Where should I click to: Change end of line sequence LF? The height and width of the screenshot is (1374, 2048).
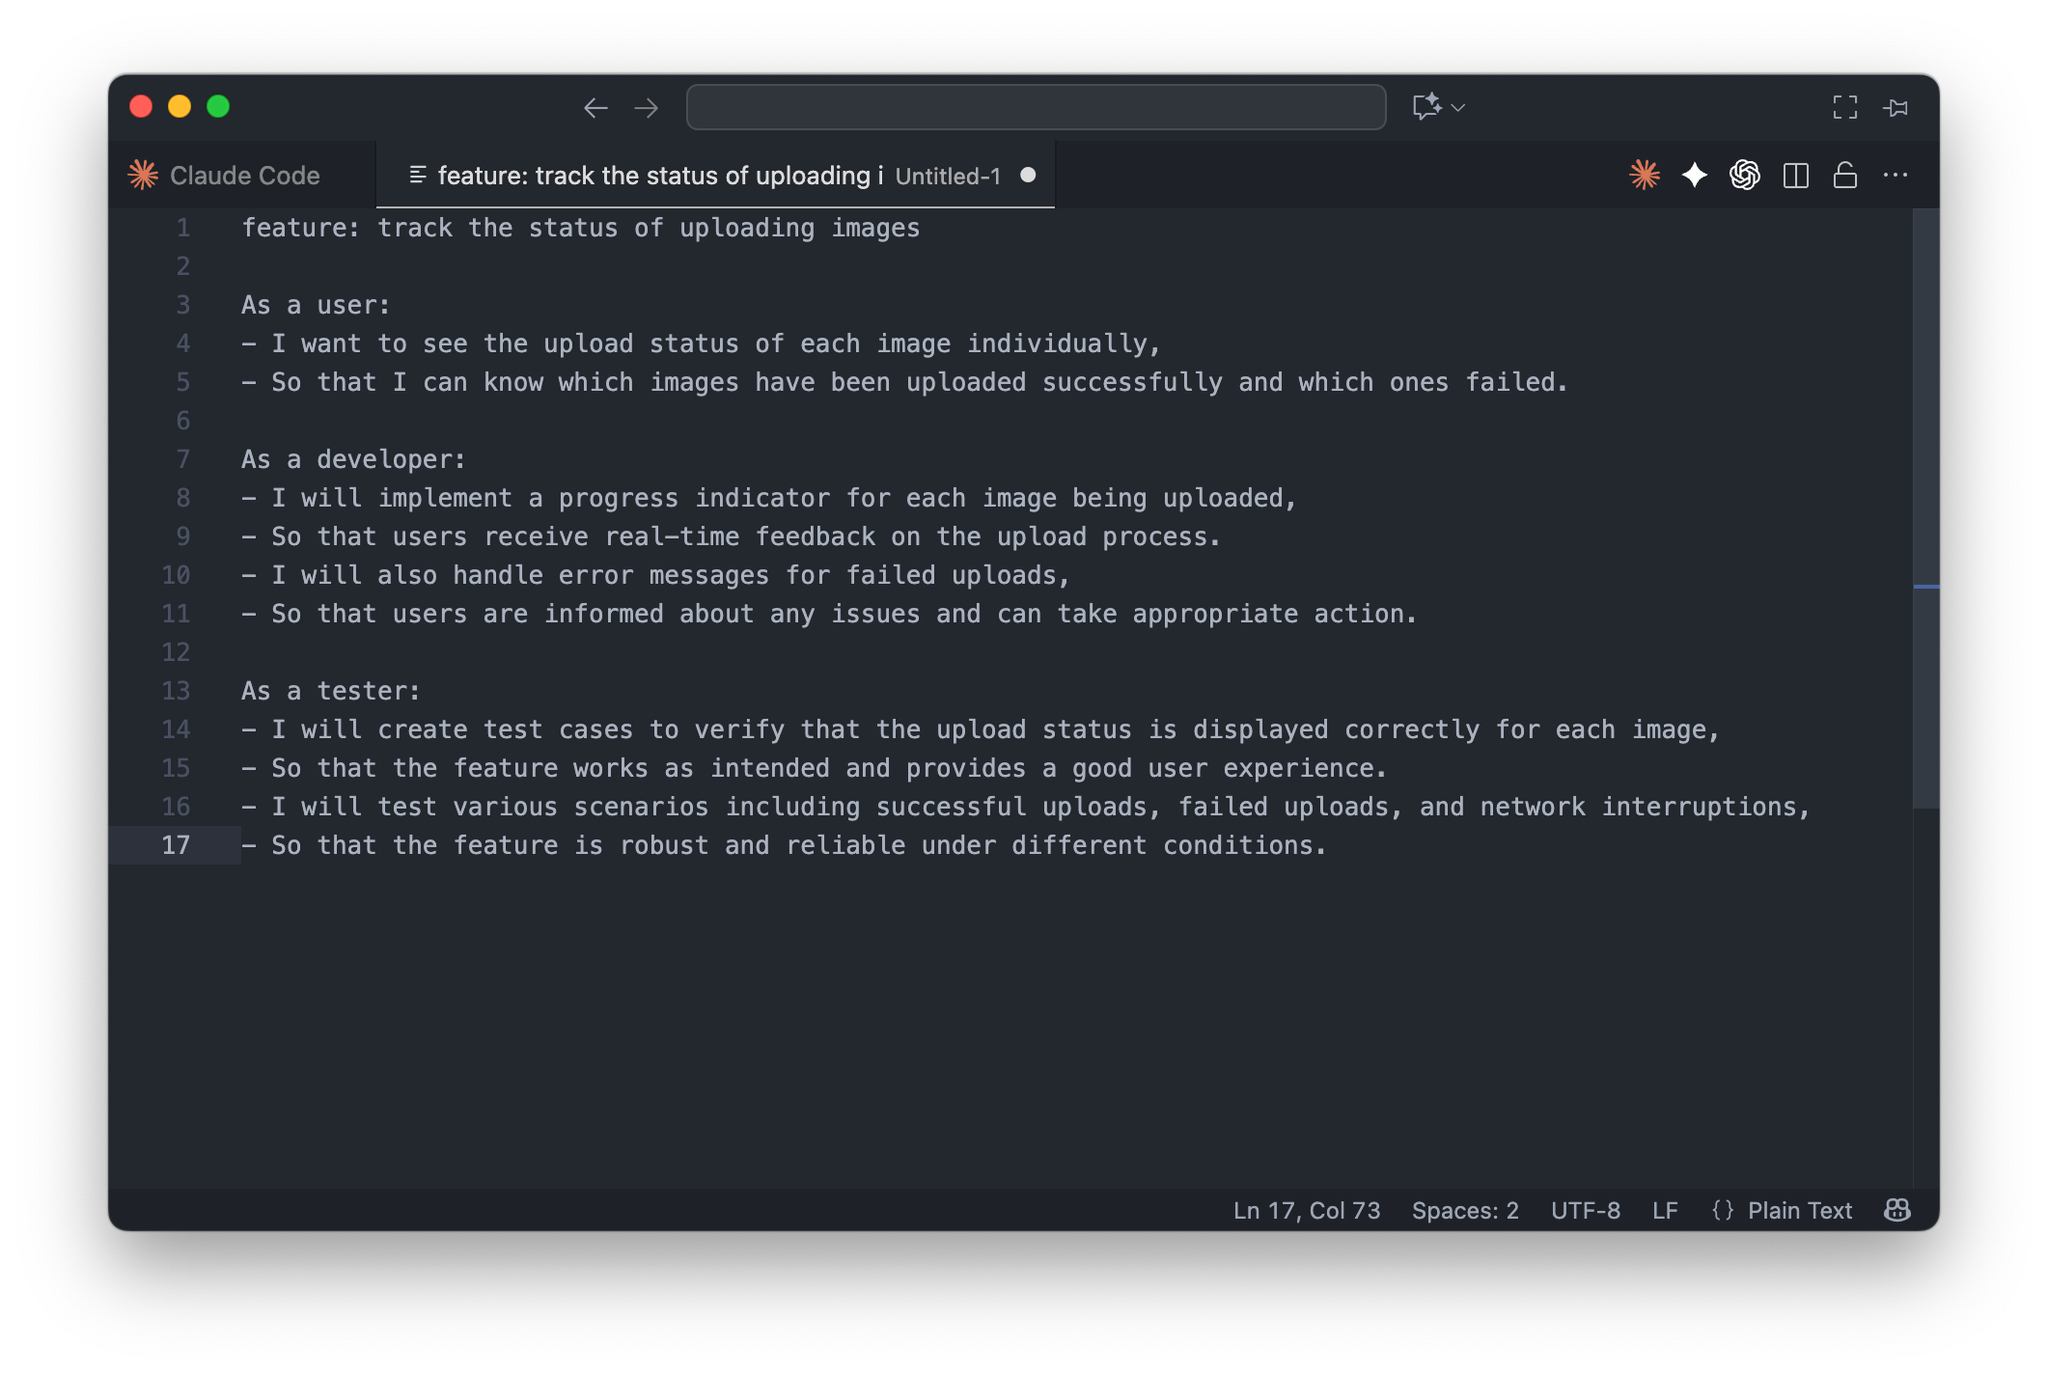(x=1665, y=1210)
